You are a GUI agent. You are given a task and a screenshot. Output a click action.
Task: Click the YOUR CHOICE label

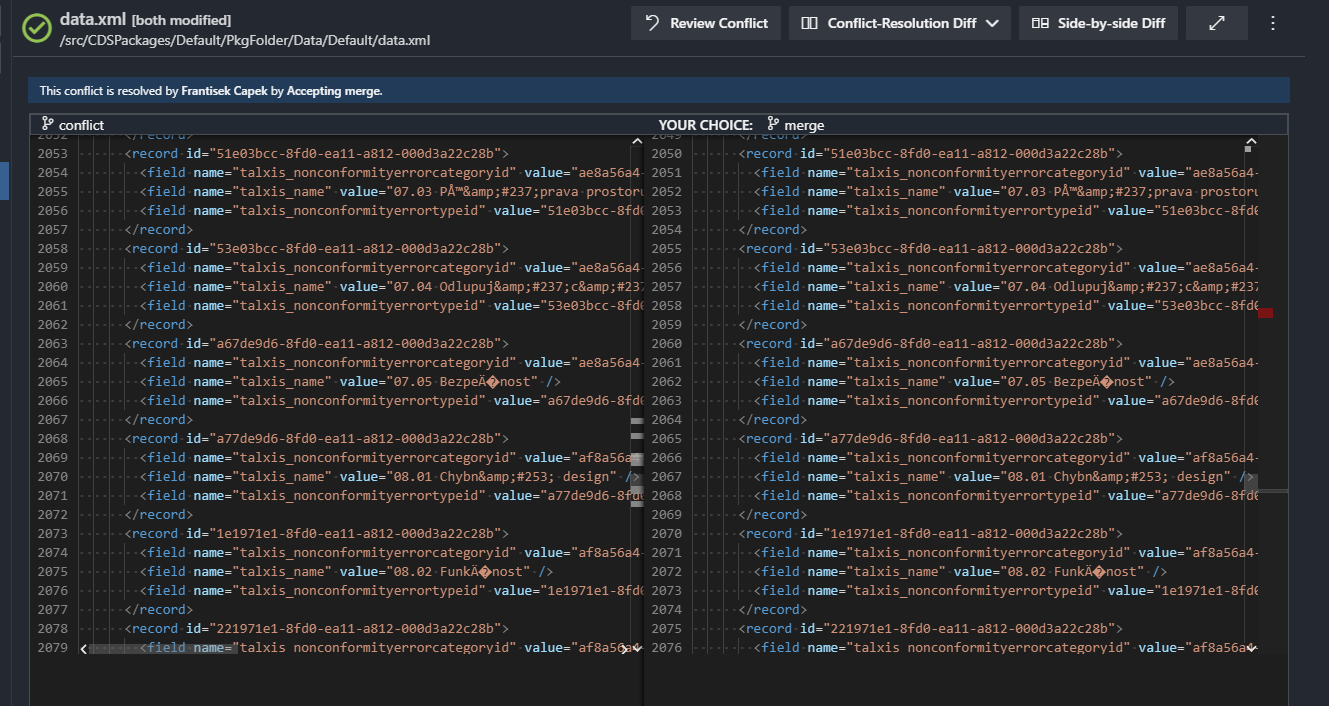(x=705, y=125)
